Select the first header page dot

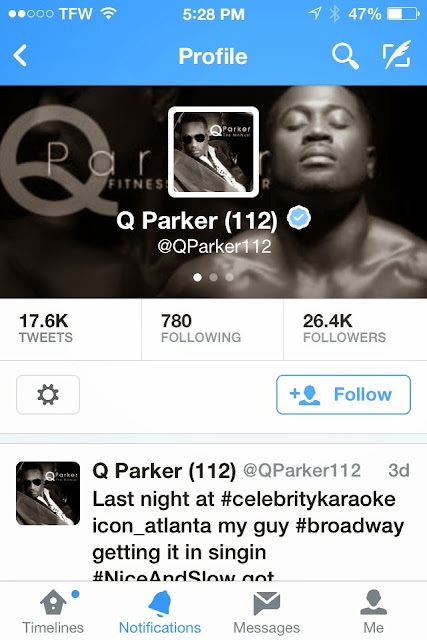pyautogui.click(x=198, y=277)
